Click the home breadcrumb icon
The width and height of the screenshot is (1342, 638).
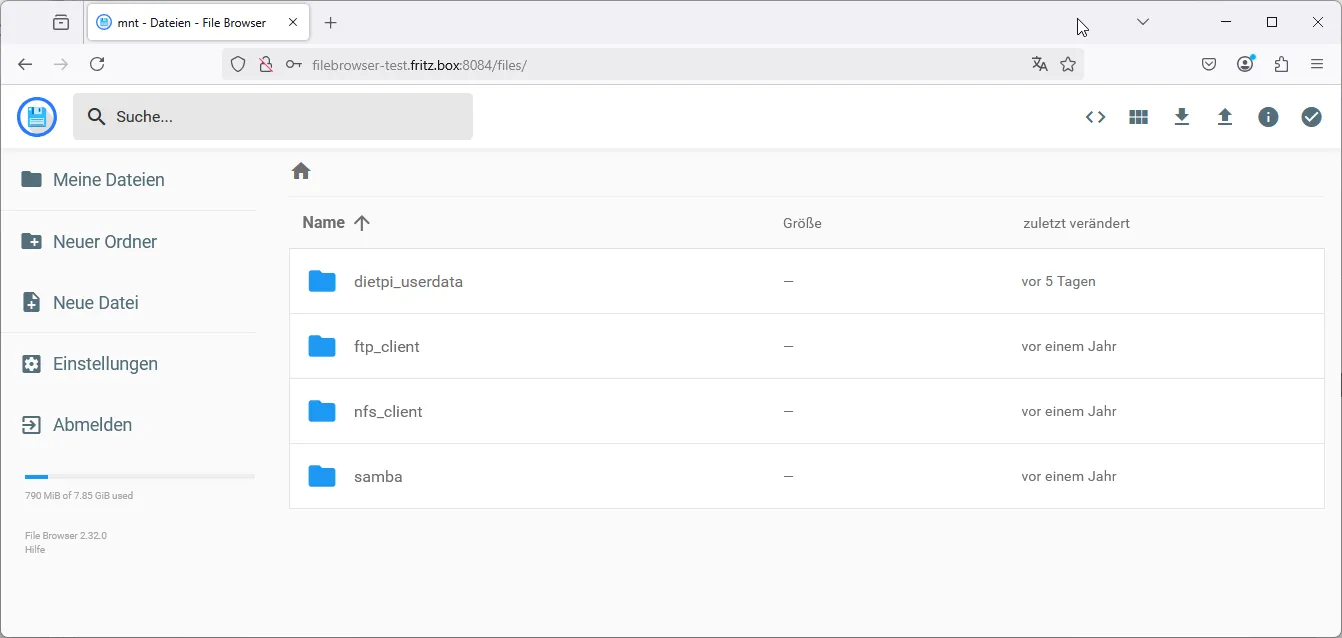301,171
